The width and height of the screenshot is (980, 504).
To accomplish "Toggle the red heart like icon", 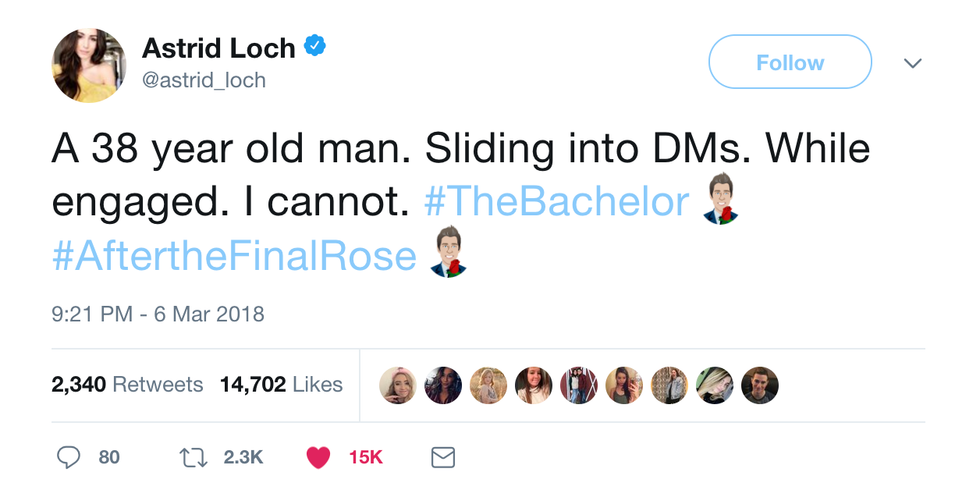I will coord(318,457).
